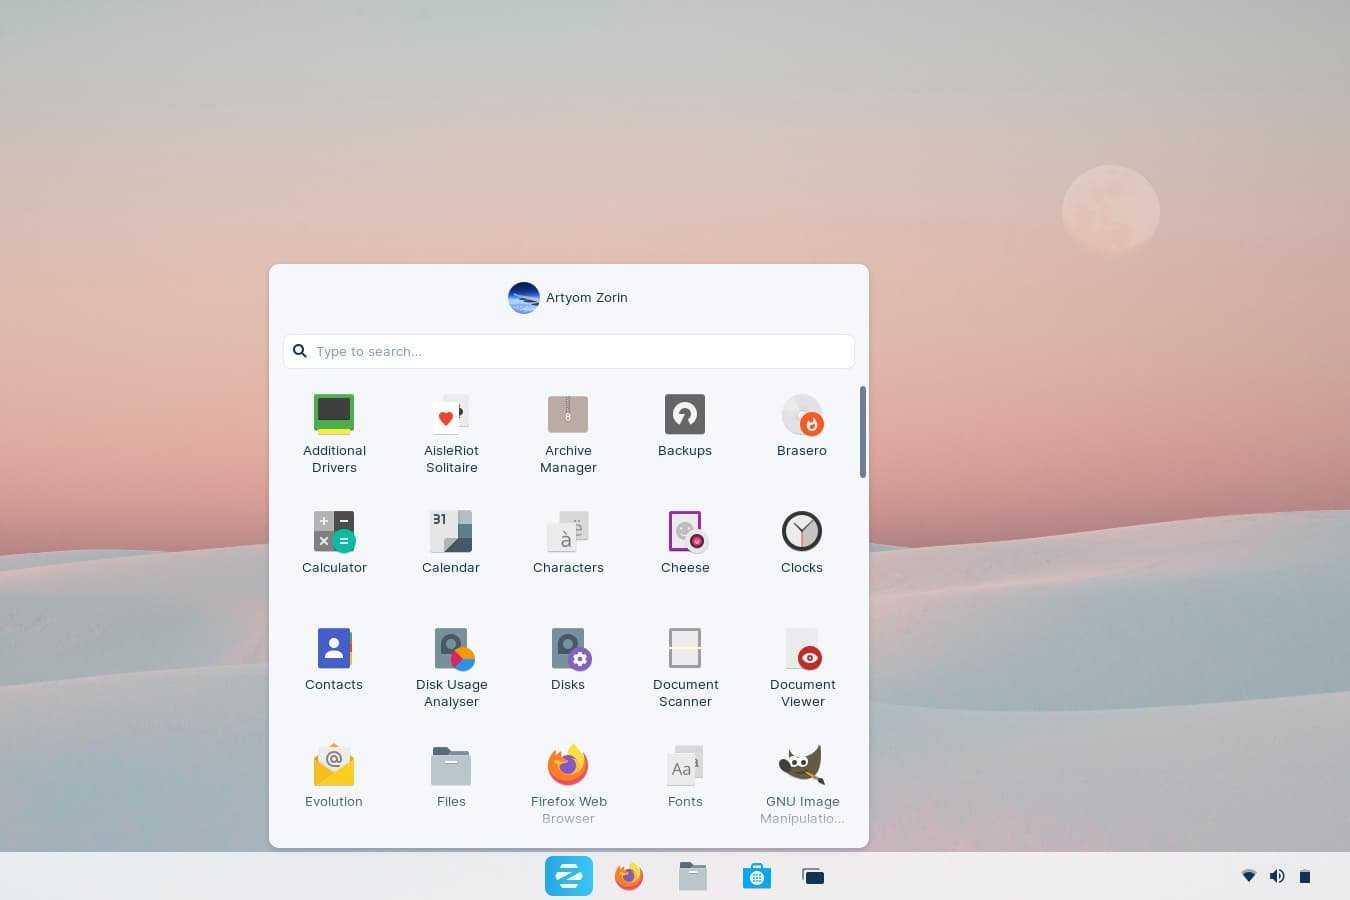Open the Characters app
This screenshot has width=1350, height=900.
click(568, 543)
